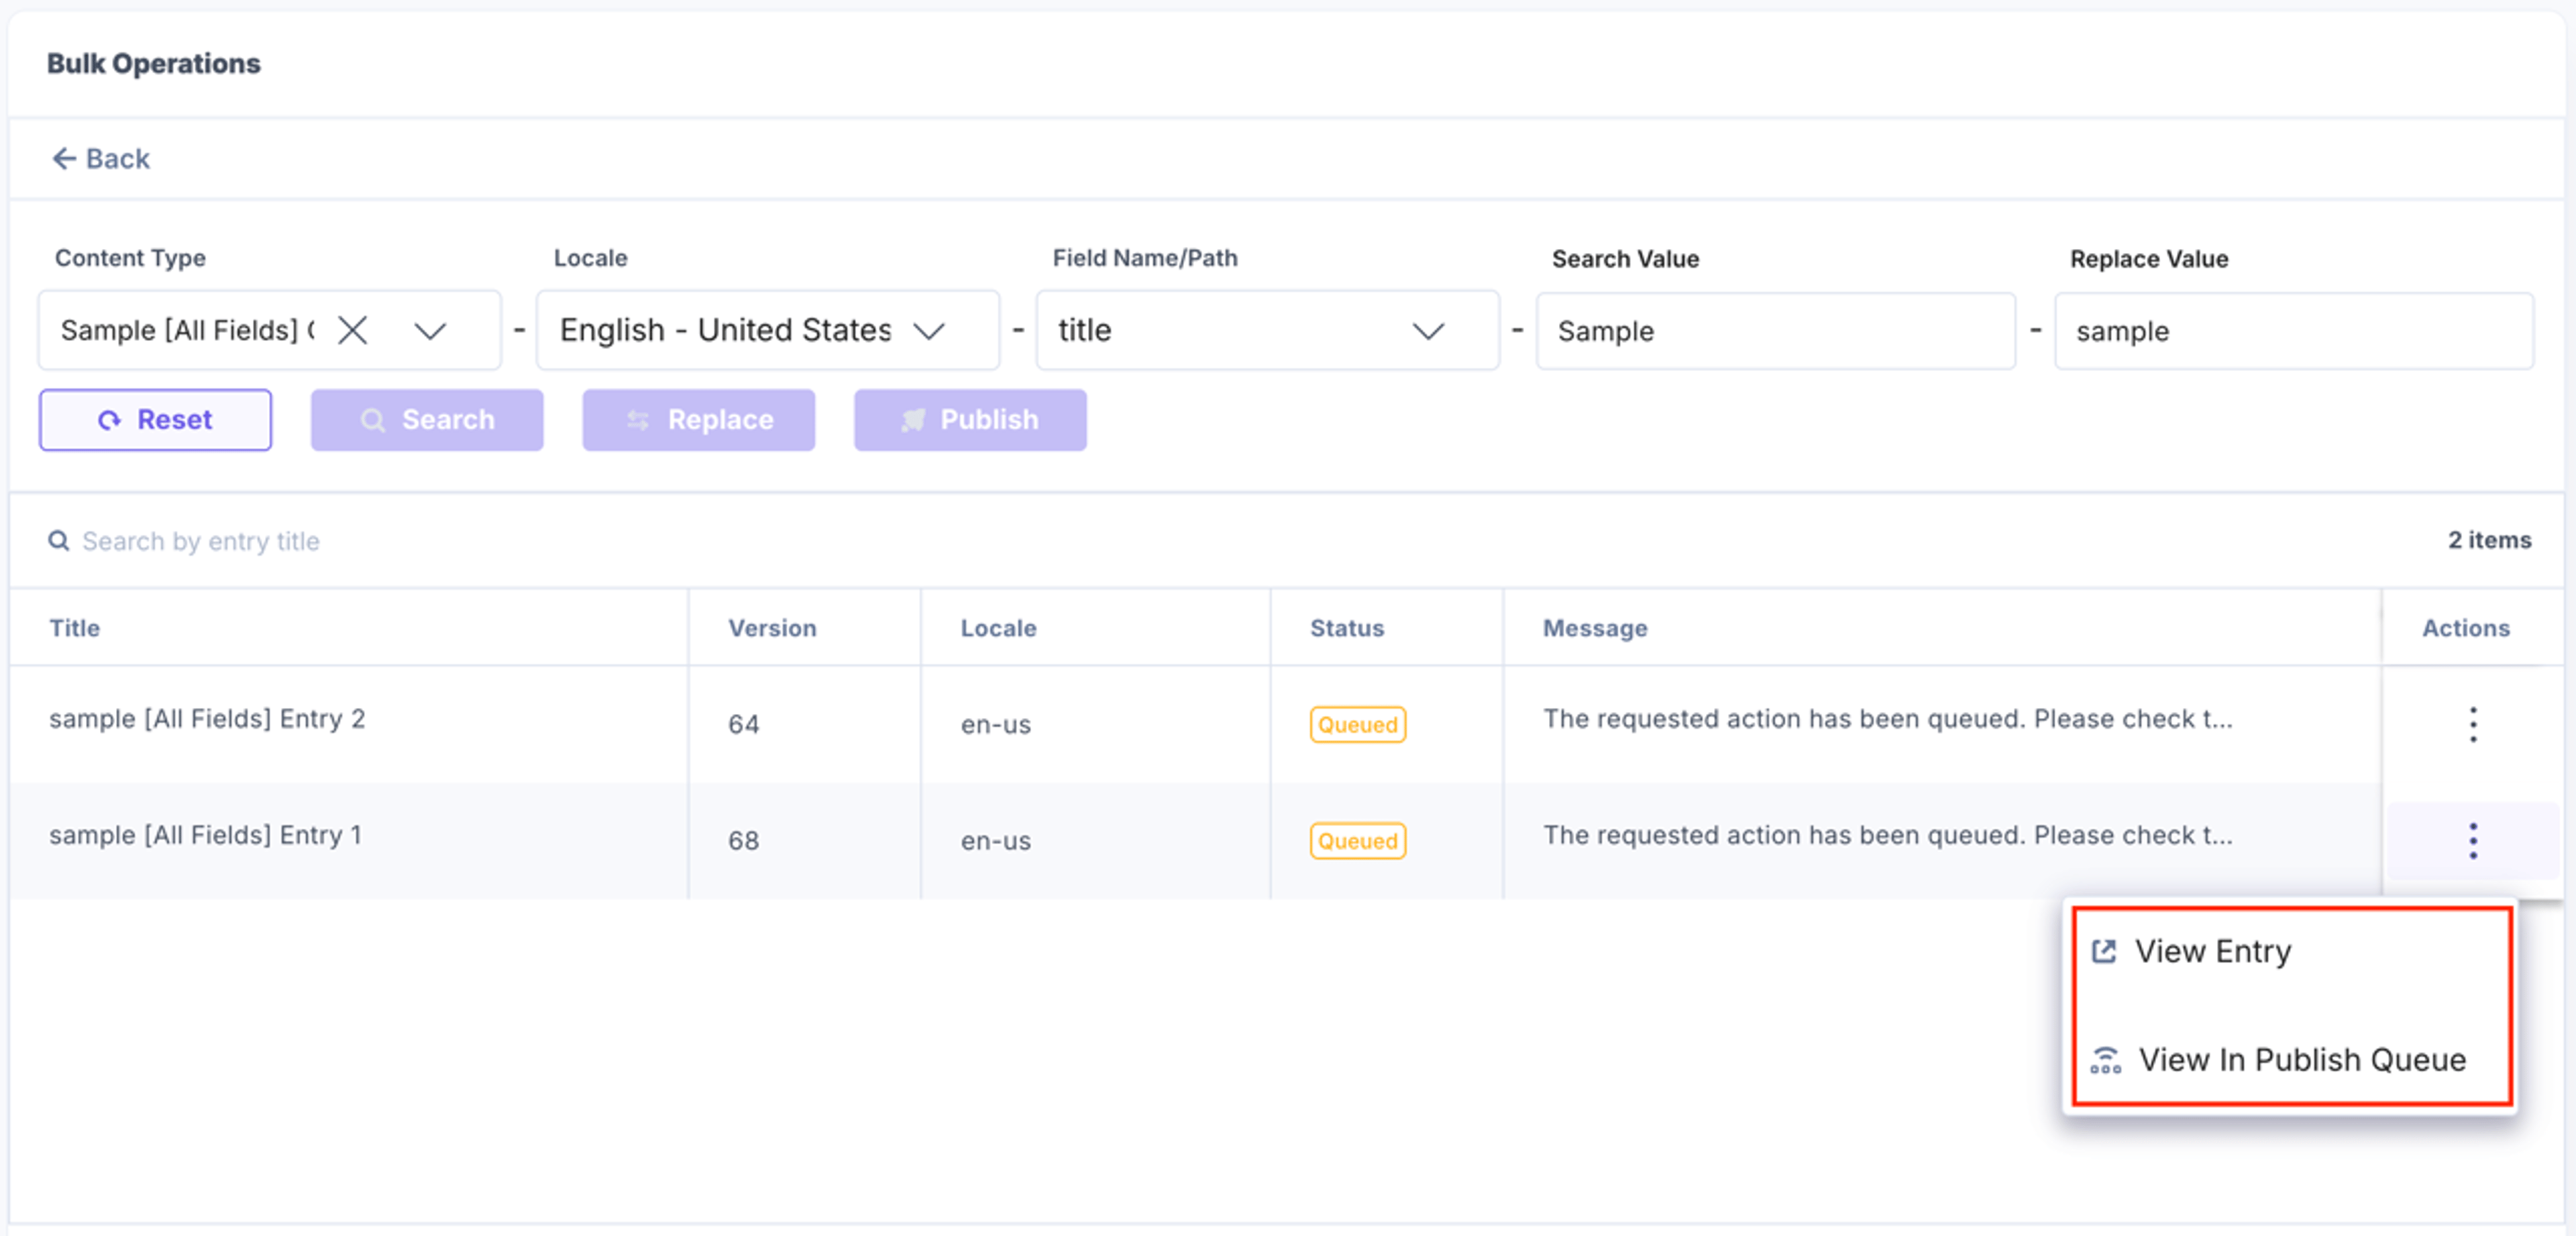This screenshot has width=2576, height=1236.
Task: Click the Reset button
Action: pos(155,420)
